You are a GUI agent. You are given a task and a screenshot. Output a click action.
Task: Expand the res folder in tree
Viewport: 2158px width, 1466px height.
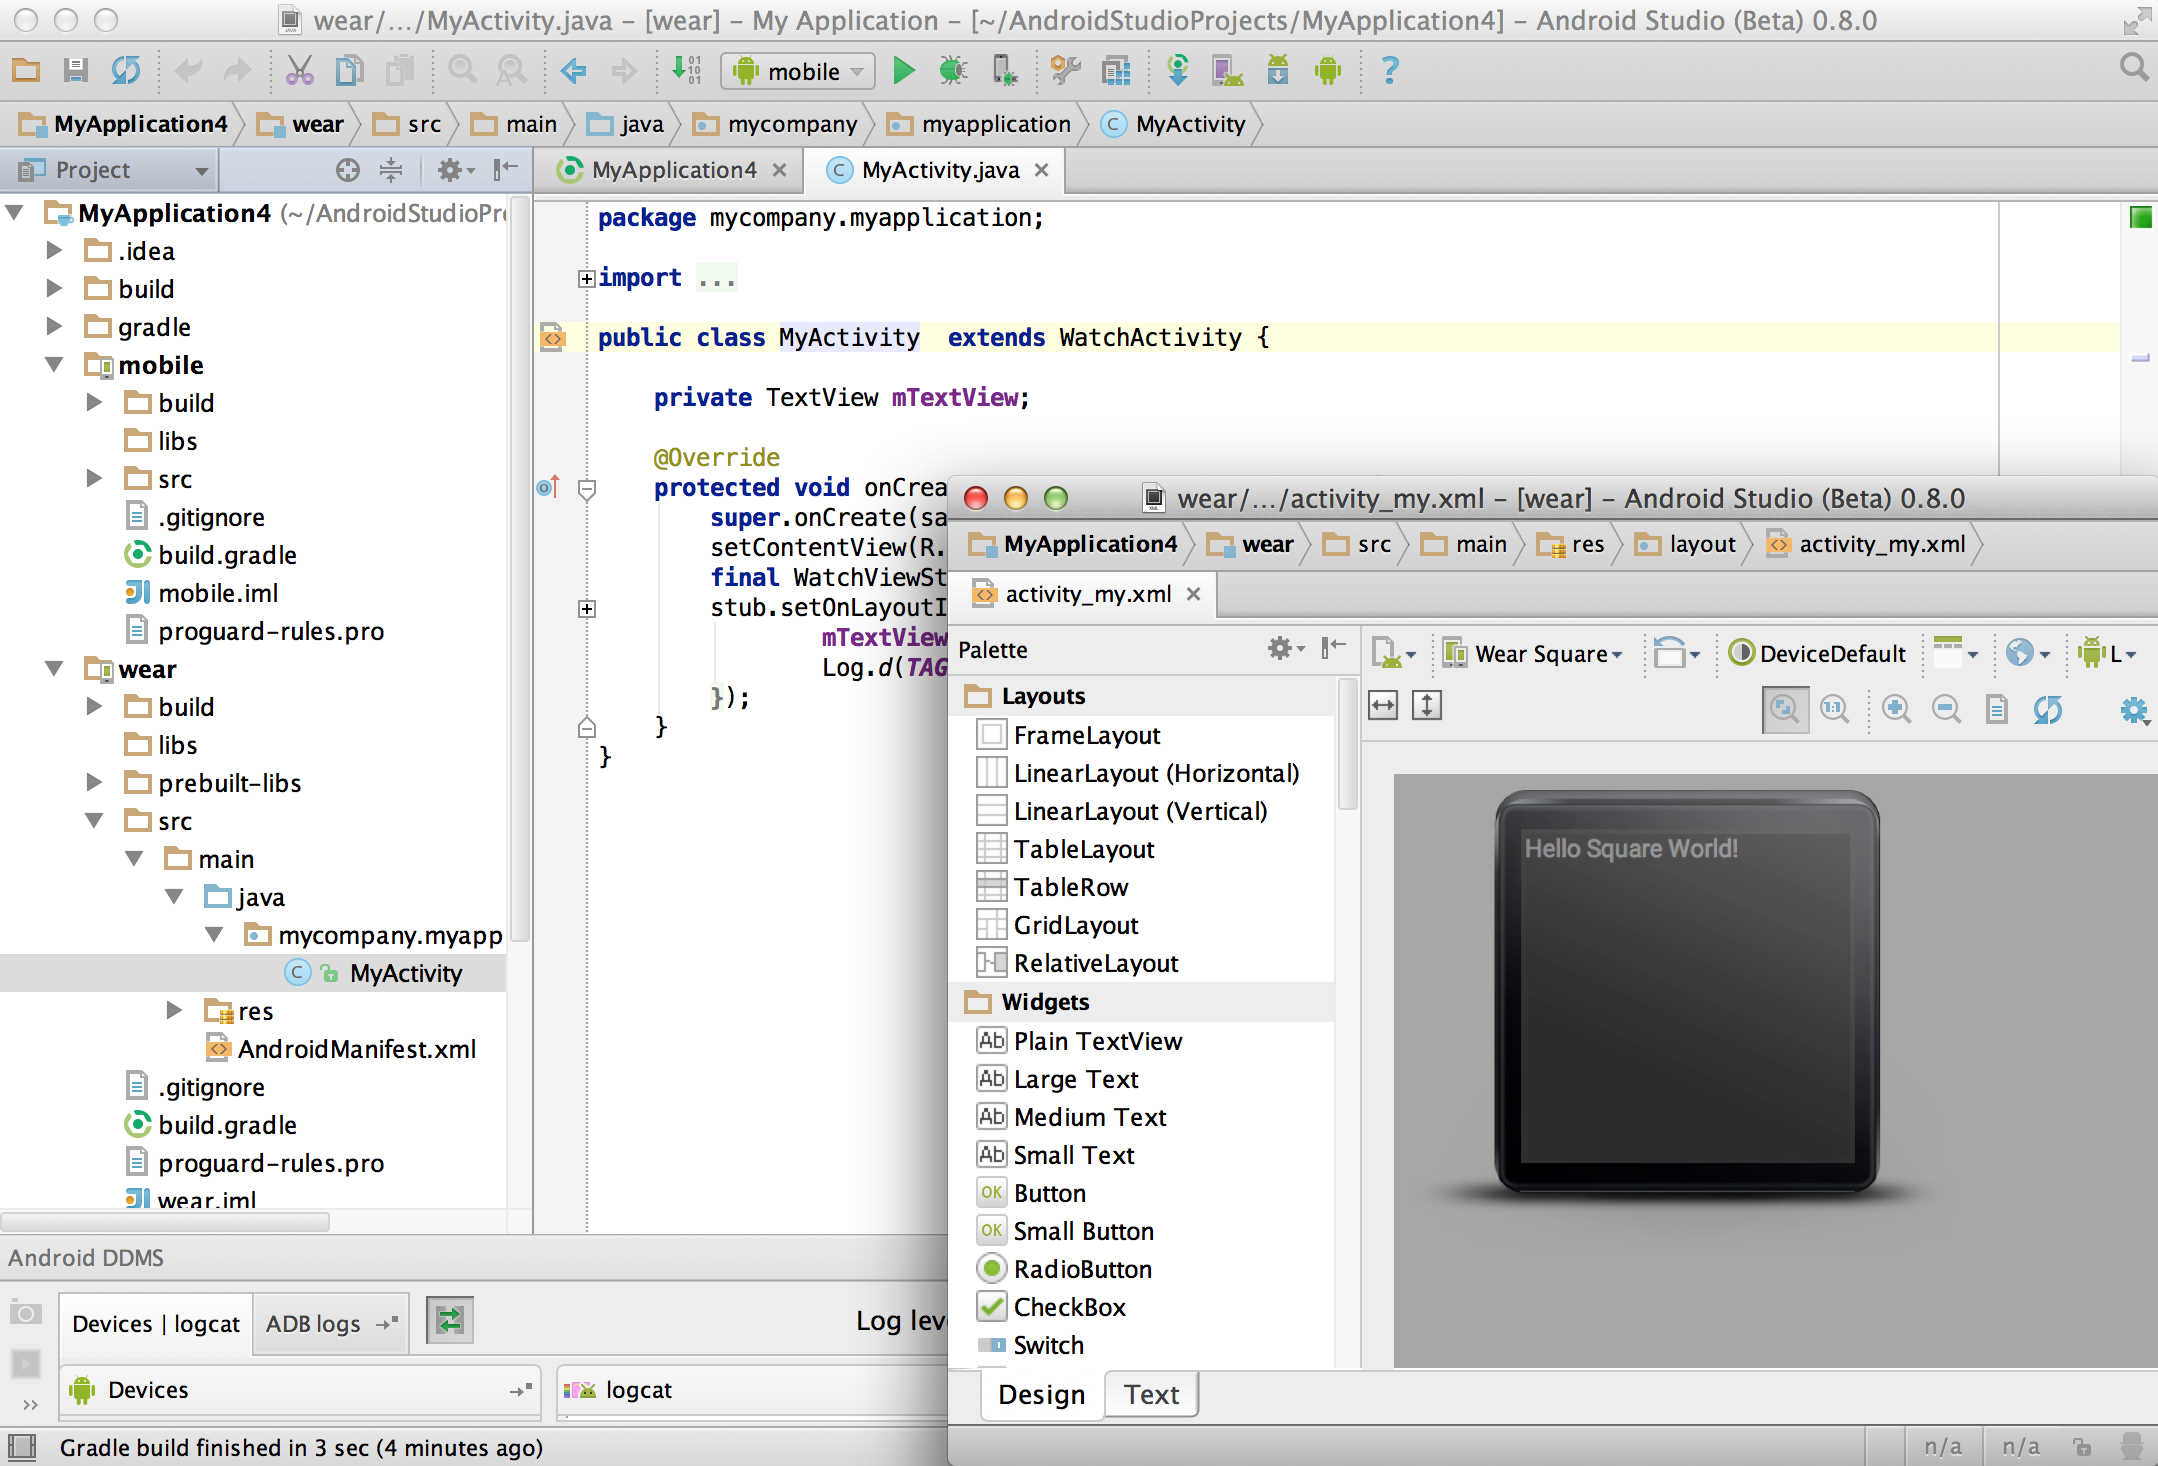[174, 1011]
